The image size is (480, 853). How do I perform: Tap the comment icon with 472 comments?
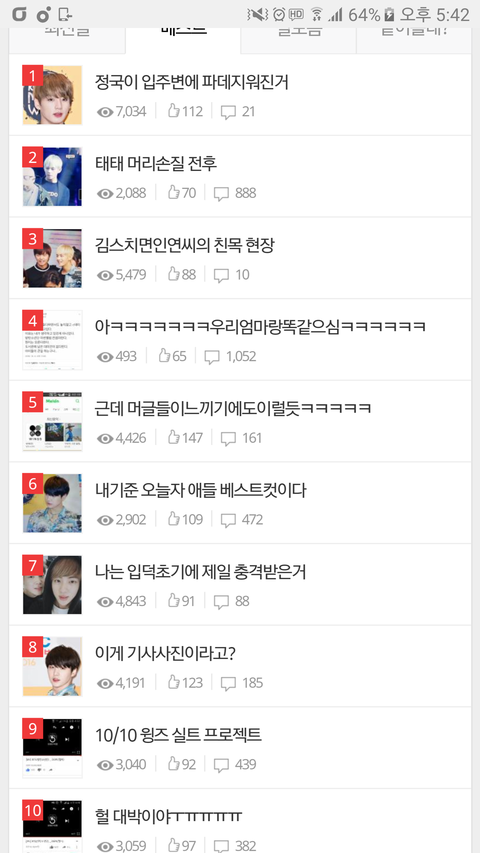228,520
